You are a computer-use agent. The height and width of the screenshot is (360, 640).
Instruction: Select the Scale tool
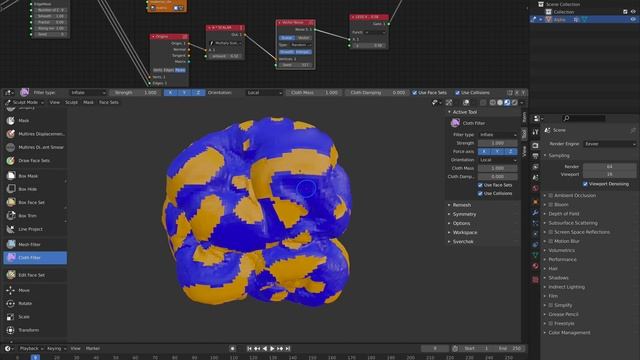coord(35,317)
